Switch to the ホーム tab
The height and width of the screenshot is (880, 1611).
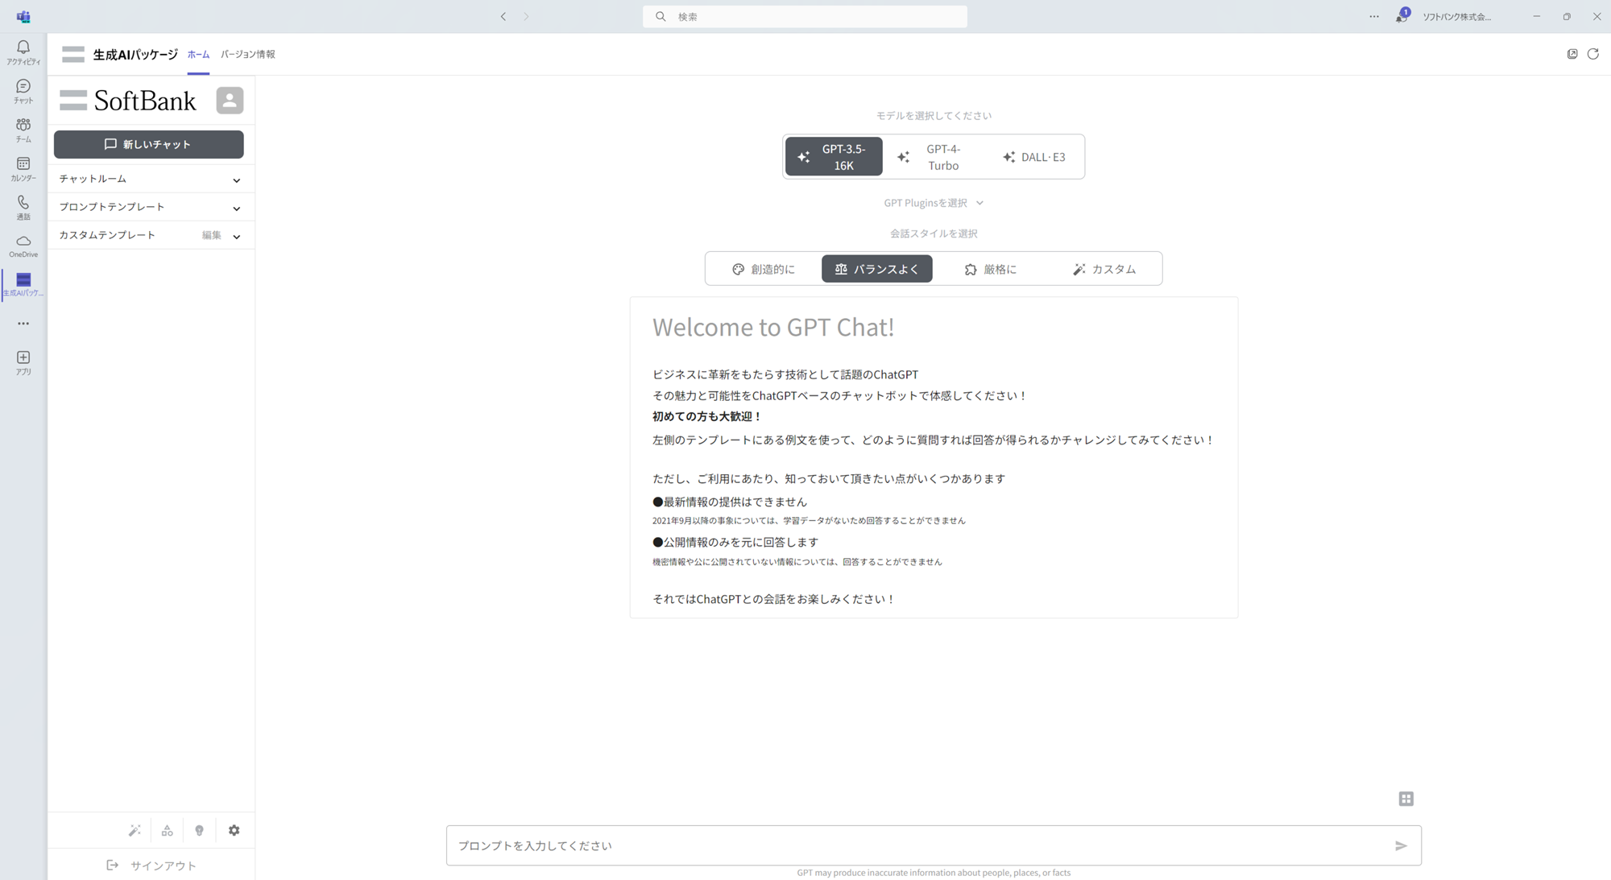[198, 54]
